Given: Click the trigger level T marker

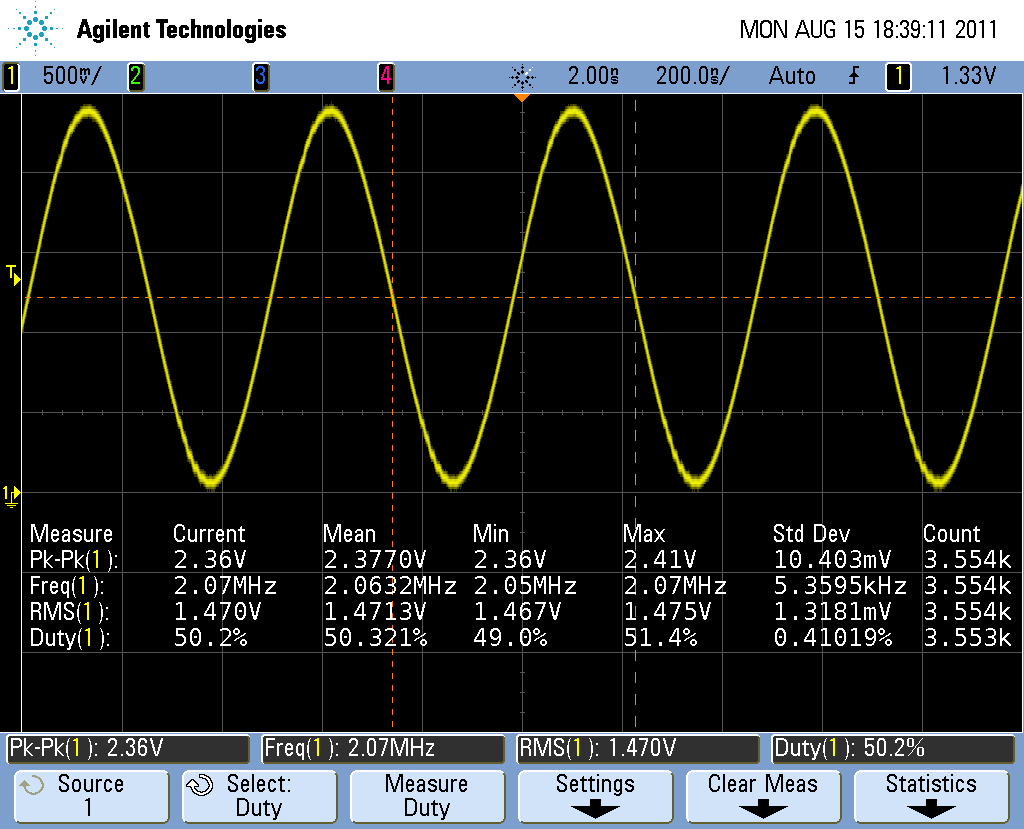Looking at the screenshot, I should pyautogui.click(x=12, y=274).
